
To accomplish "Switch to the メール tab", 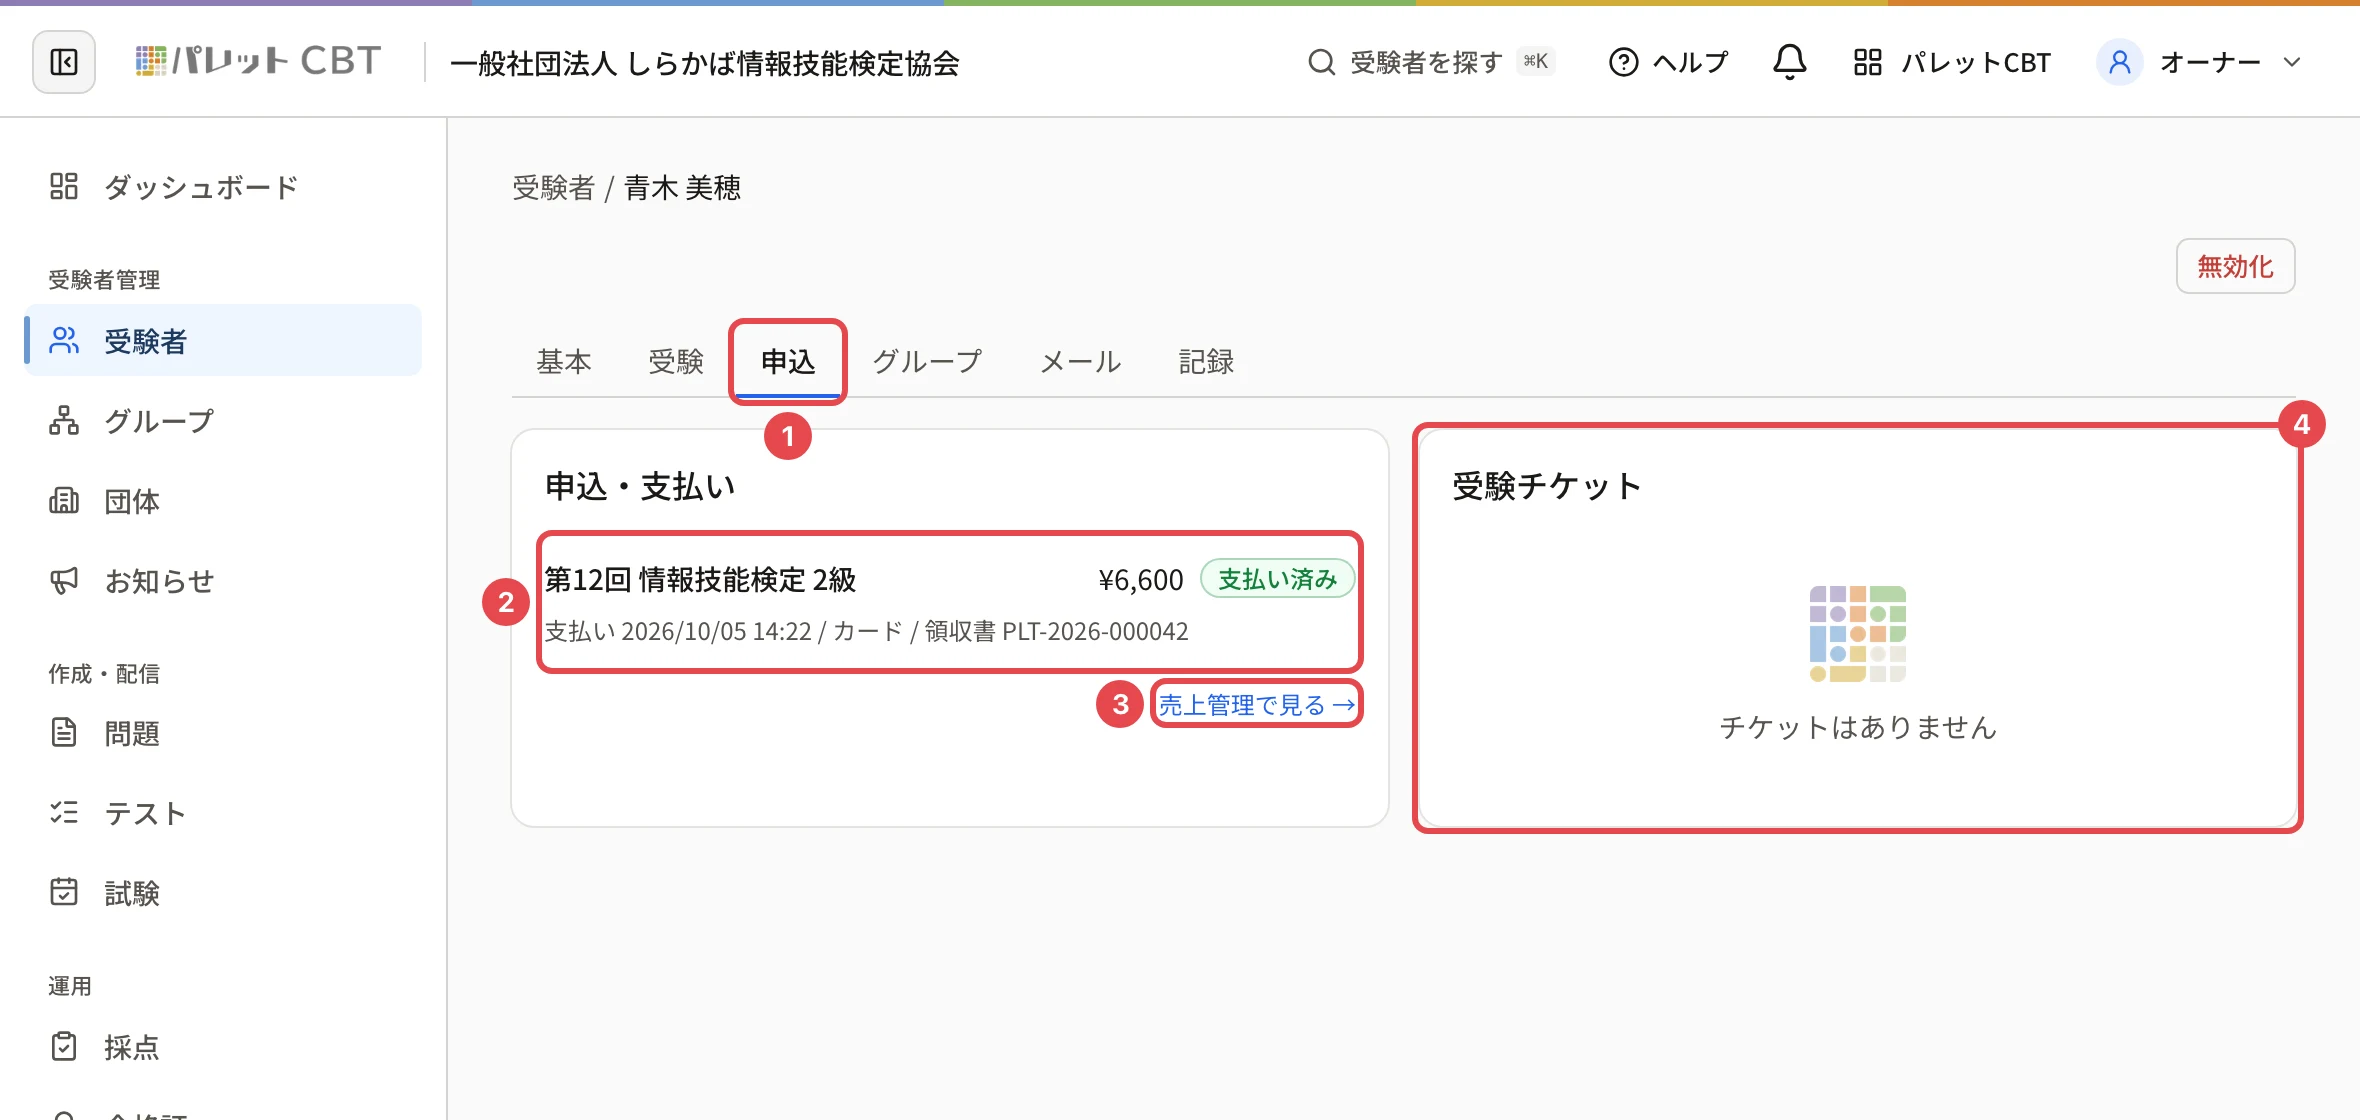I will [1081, 361].
